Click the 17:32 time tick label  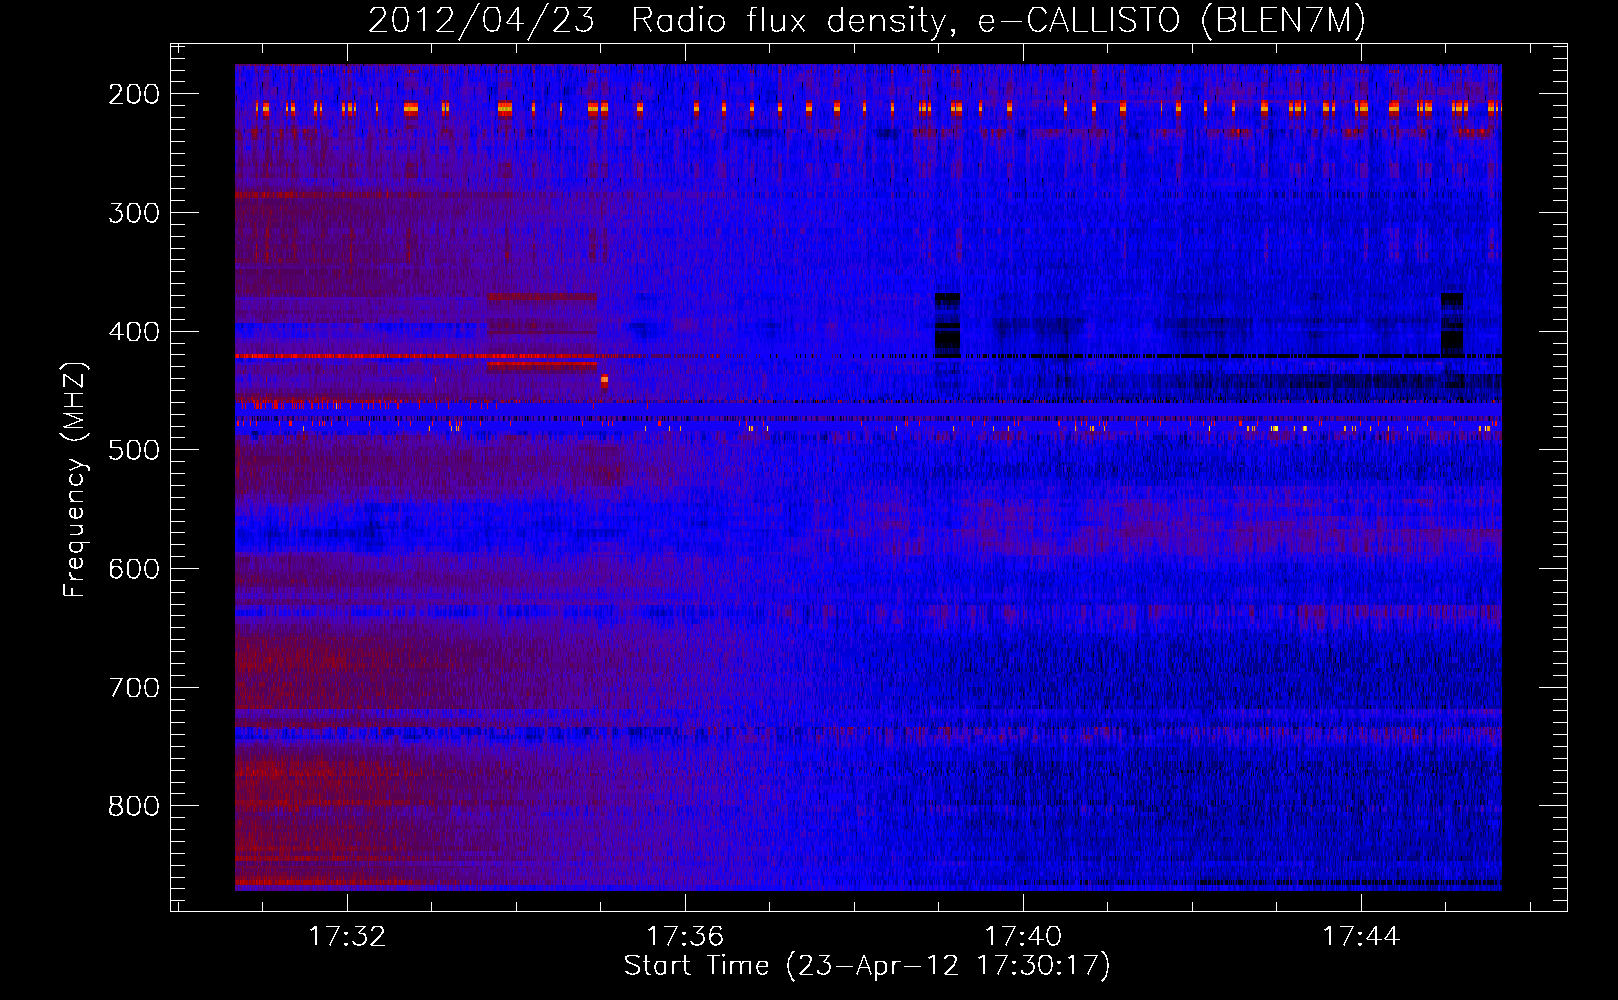click(x=347, y=937)
